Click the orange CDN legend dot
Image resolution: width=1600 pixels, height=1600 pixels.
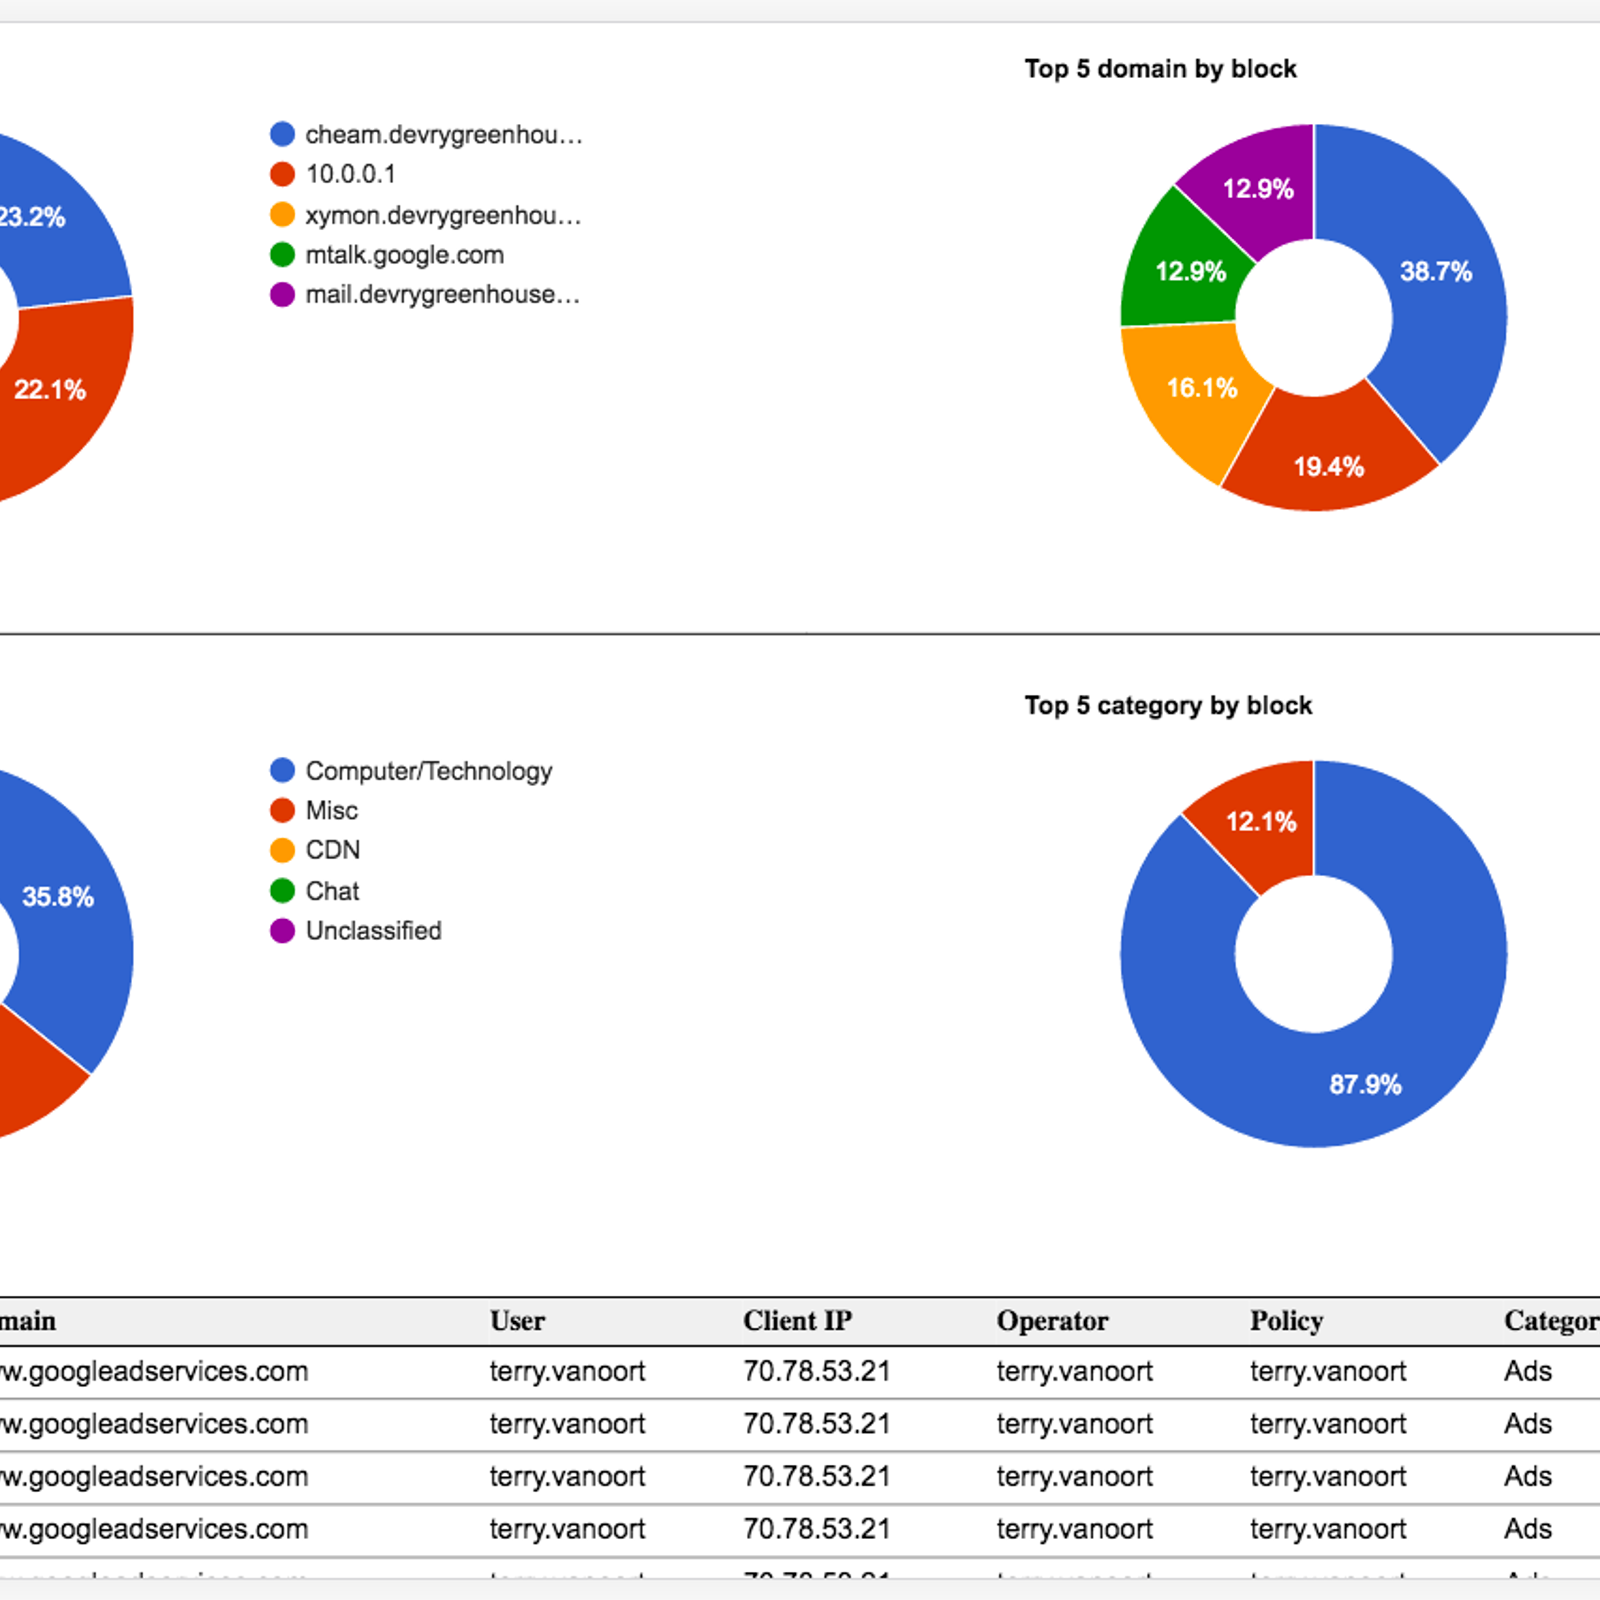[x=282, y=850]
